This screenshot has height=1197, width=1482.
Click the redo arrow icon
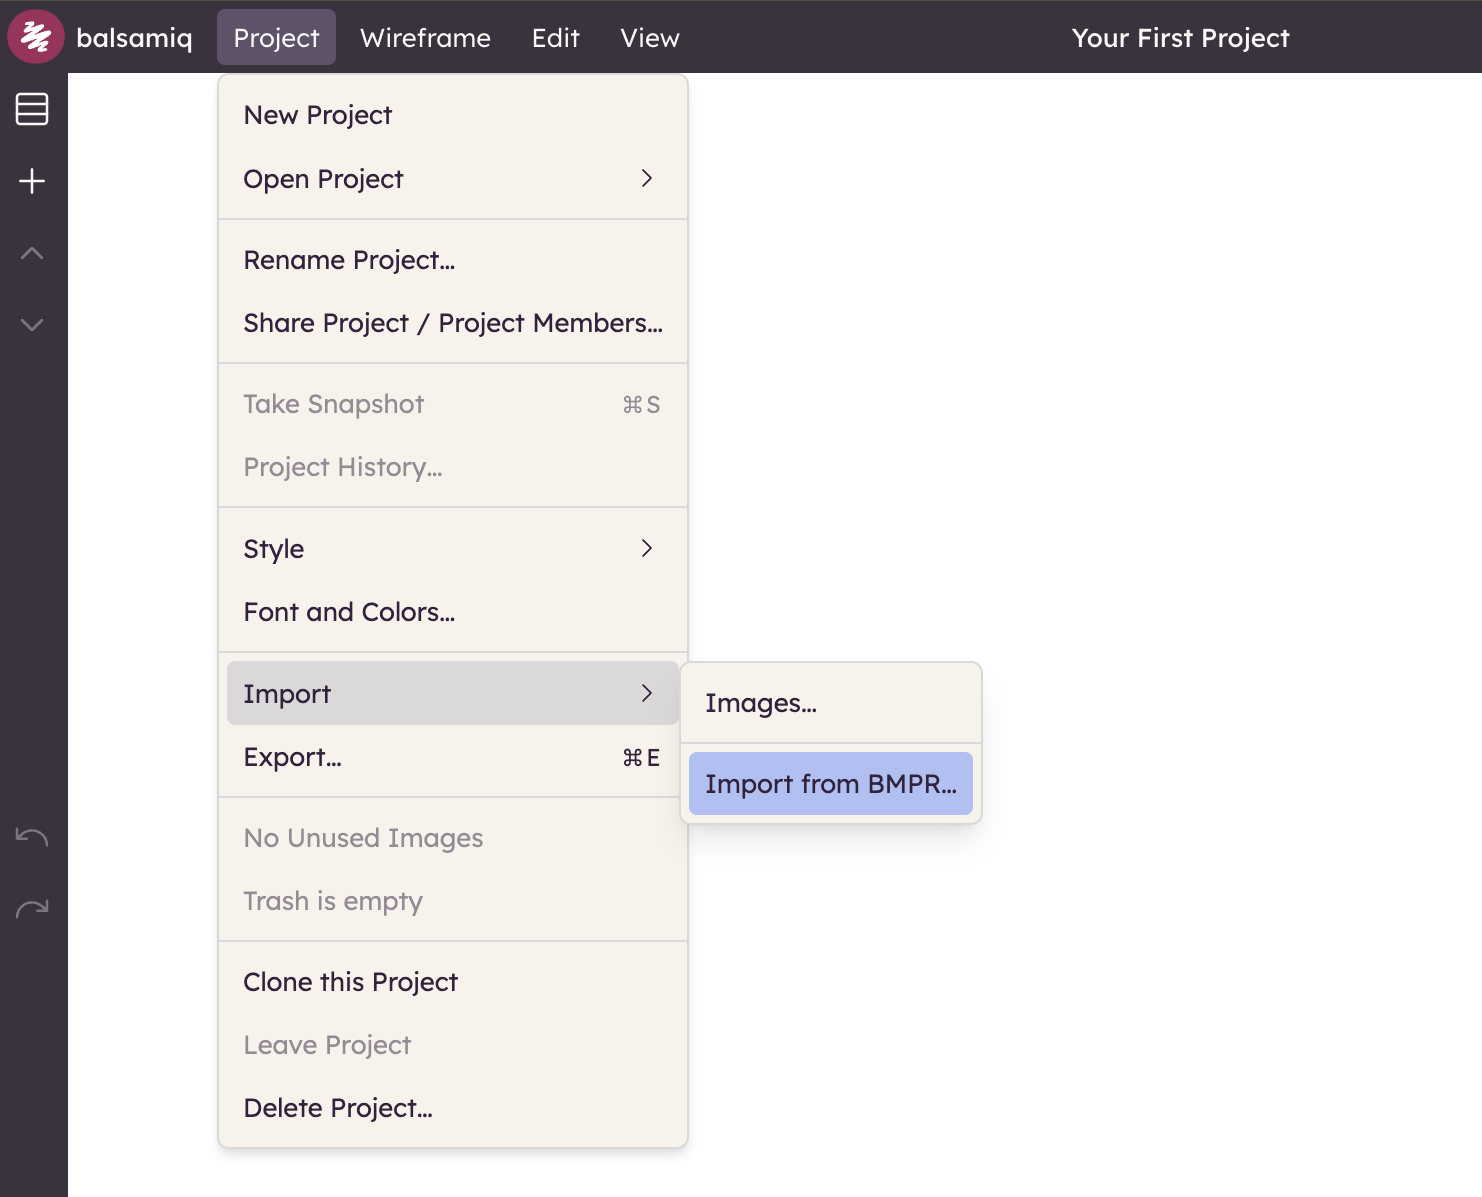[32, 909]
